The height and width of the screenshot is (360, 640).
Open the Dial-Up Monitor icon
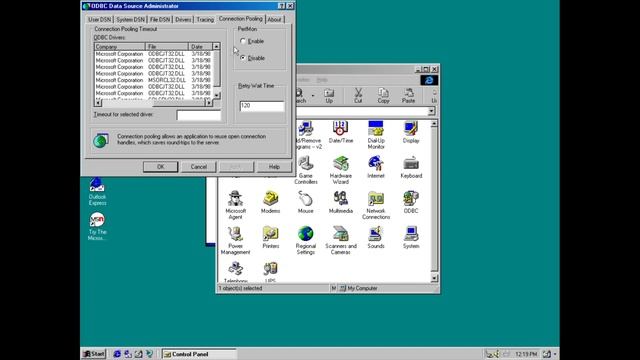[x=376, y=134]
